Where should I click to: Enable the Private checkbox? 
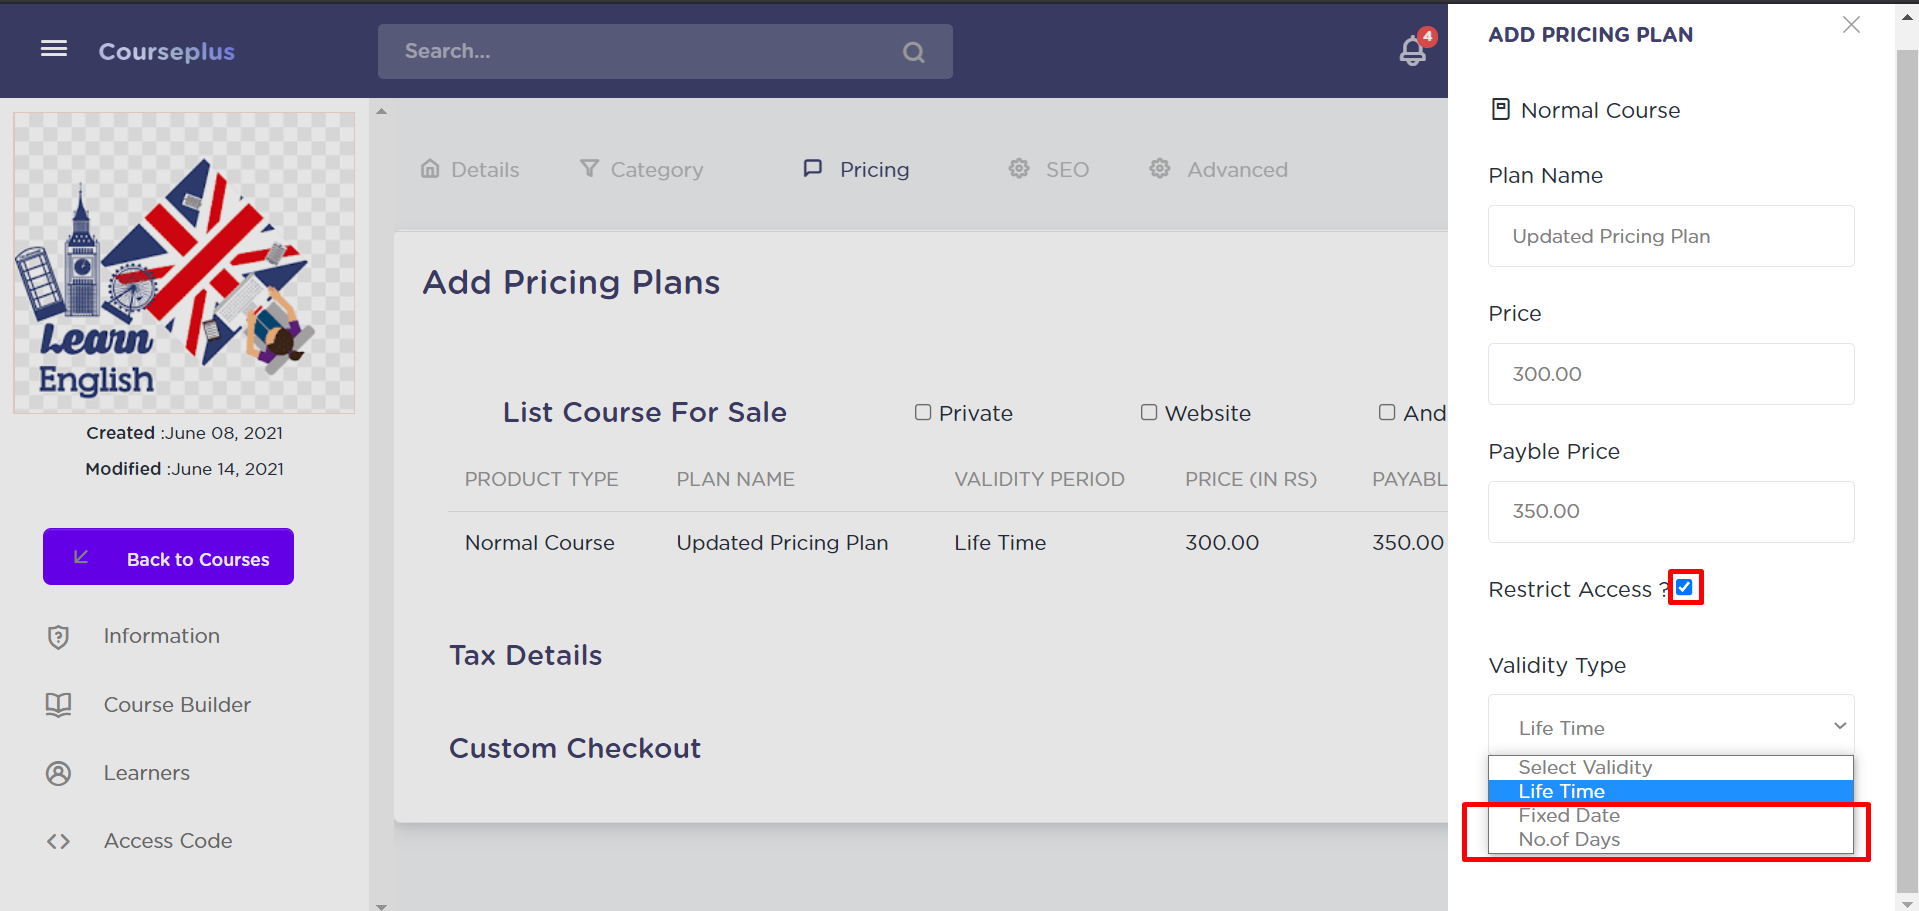coord(923,413)
